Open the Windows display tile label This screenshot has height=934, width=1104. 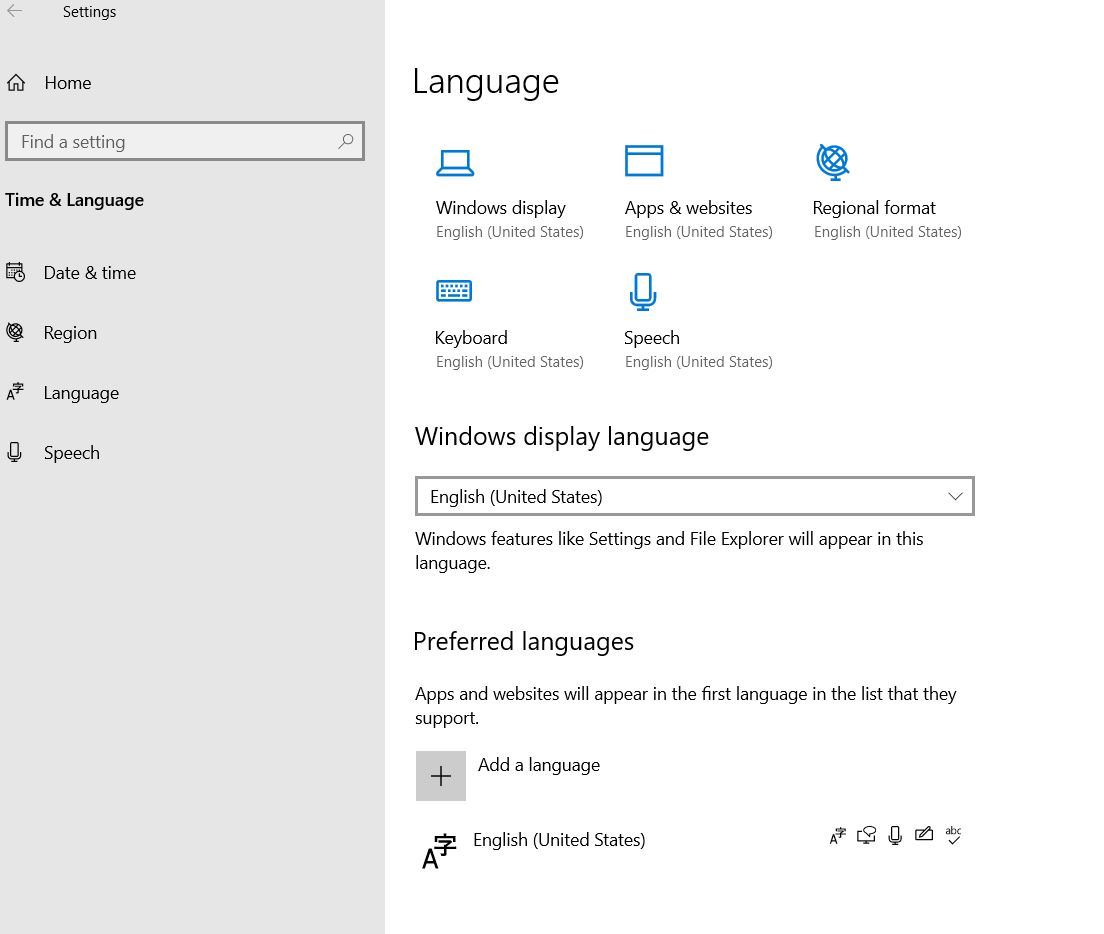[501, 208]
